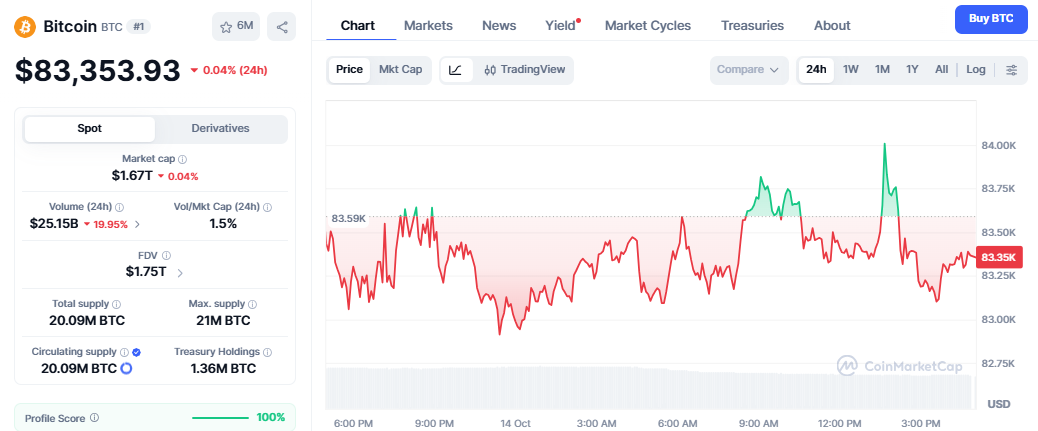
Task: Click the $83,353.93 price text
Action: [97, 71]
